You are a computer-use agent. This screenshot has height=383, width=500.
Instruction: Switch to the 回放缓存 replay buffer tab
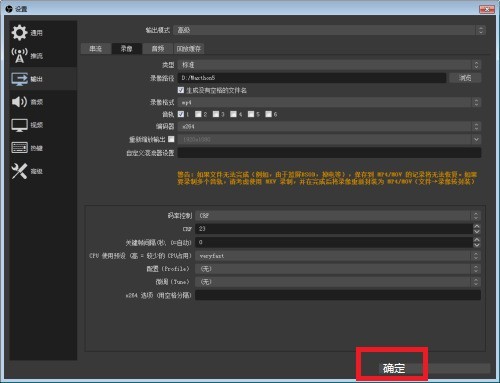189,49
